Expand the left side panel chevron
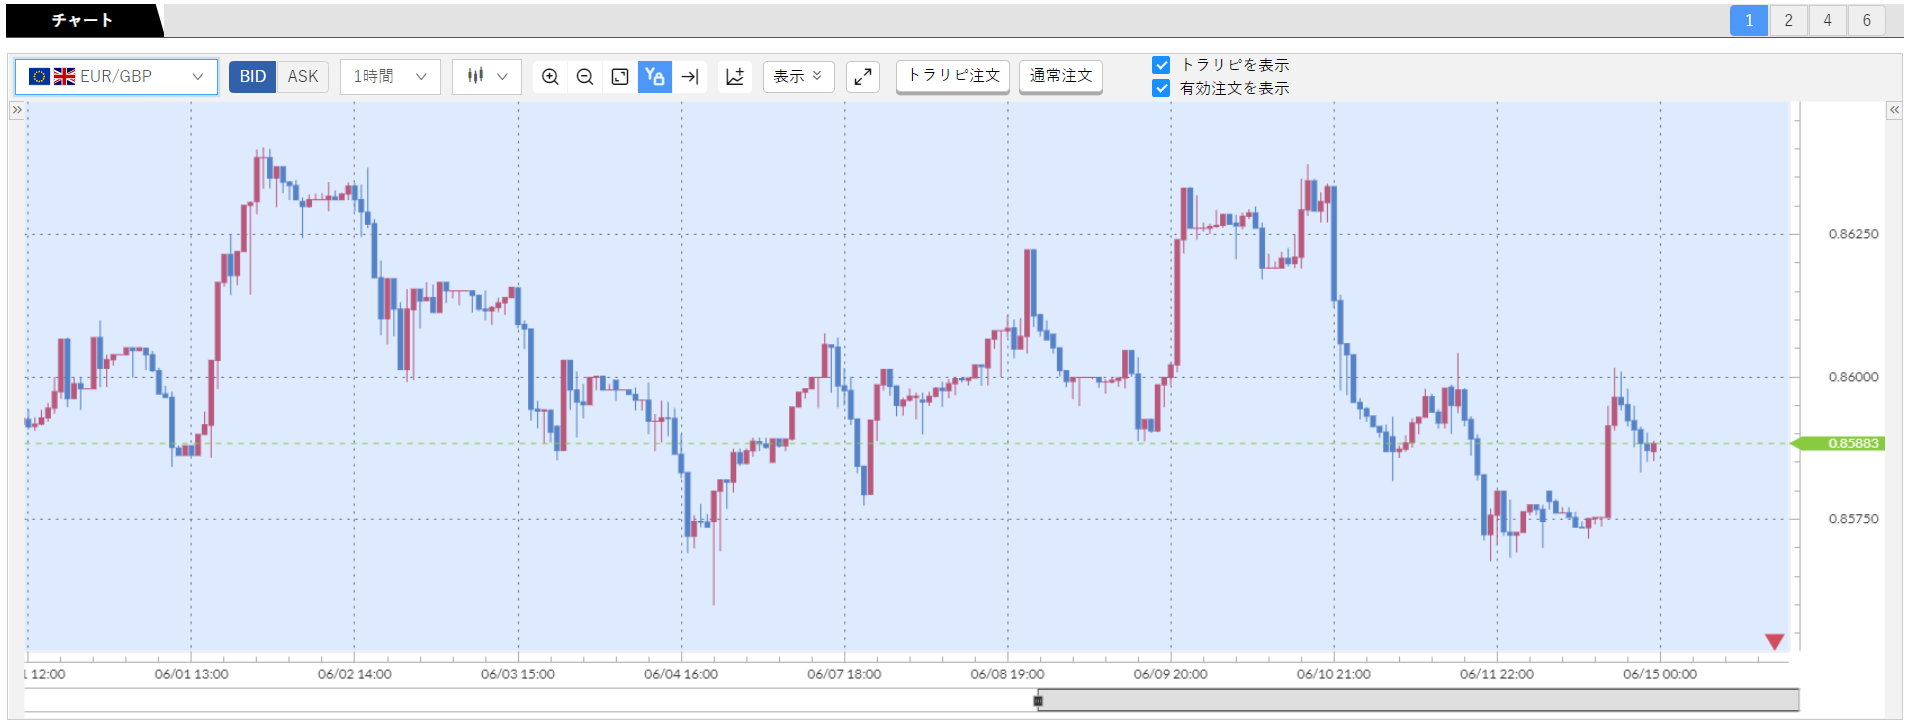Image resolution: width=1915 pixels, height=727 pixels. tap(17, 110)
